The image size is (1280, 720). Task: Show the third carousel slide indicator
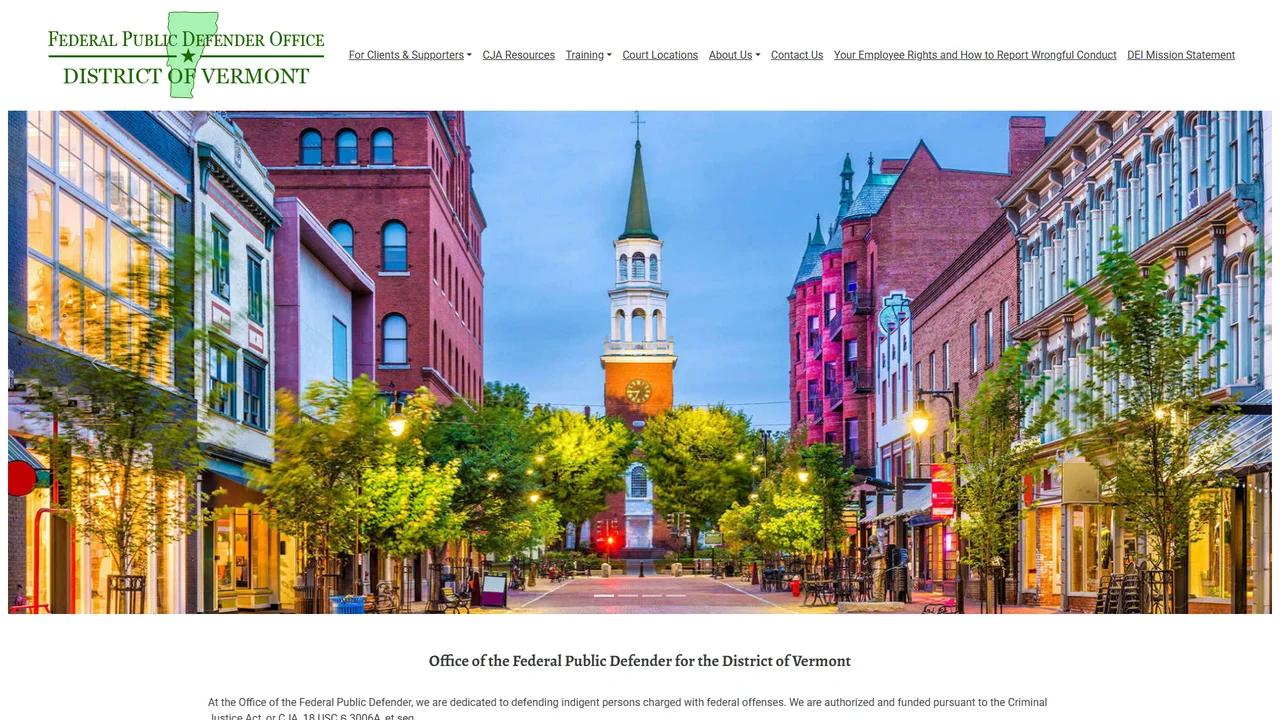click(652, 596)
